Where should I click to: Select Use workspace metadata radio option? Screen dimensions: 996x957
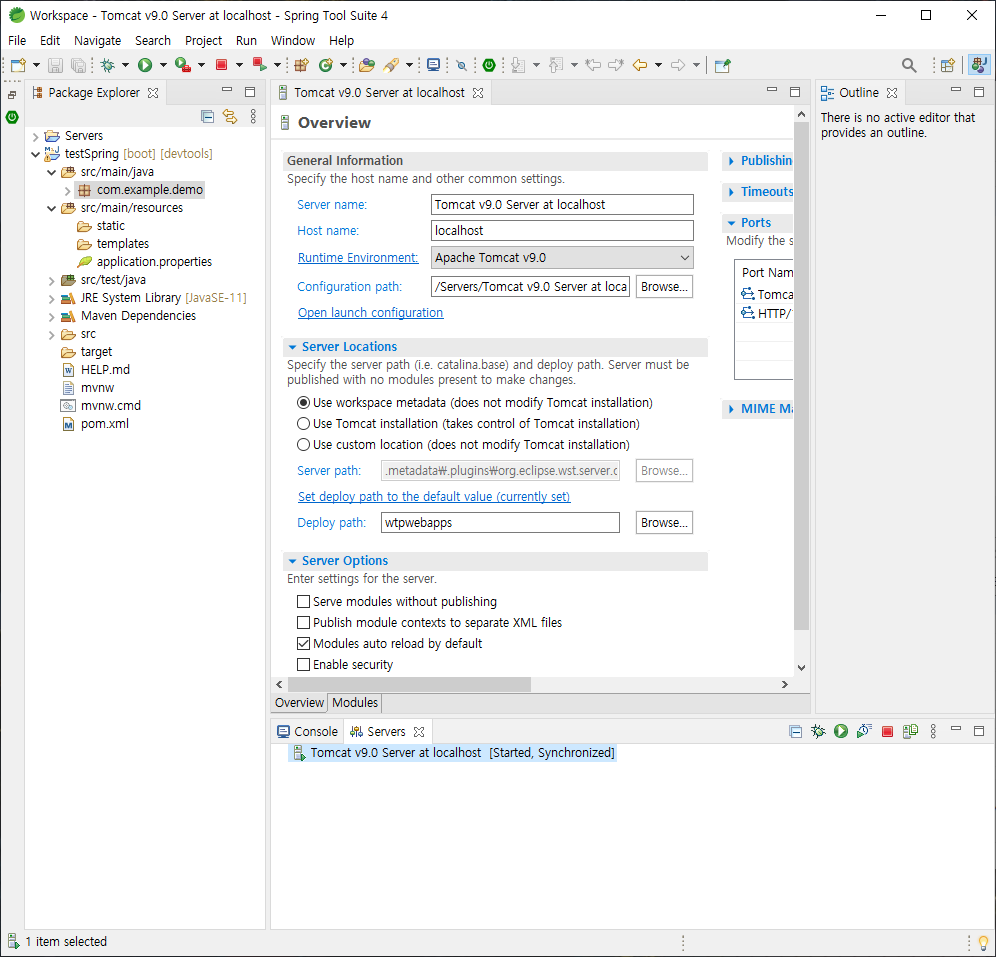point(304,403)
